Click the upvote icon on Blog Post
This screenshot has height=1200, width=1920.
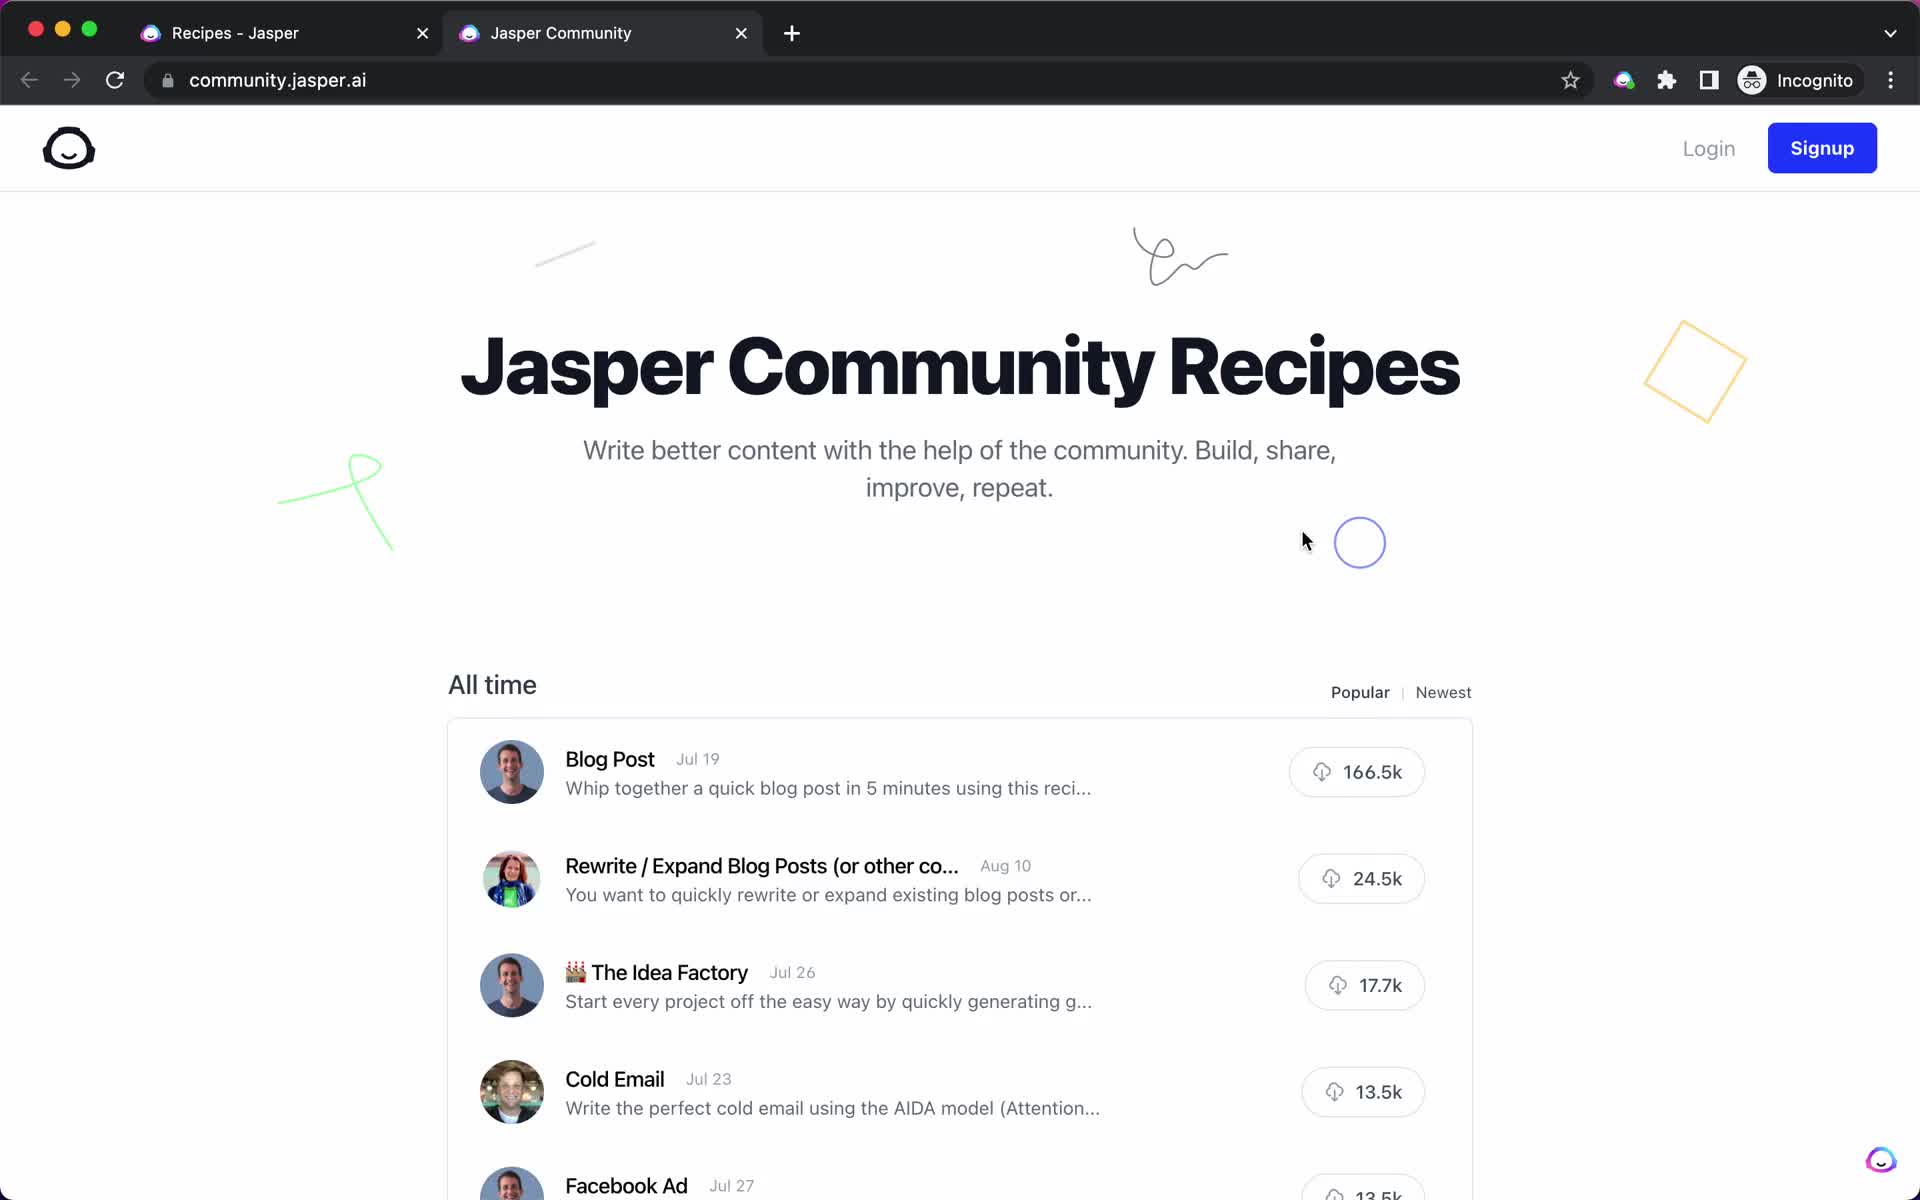(x=1321, y=771)
